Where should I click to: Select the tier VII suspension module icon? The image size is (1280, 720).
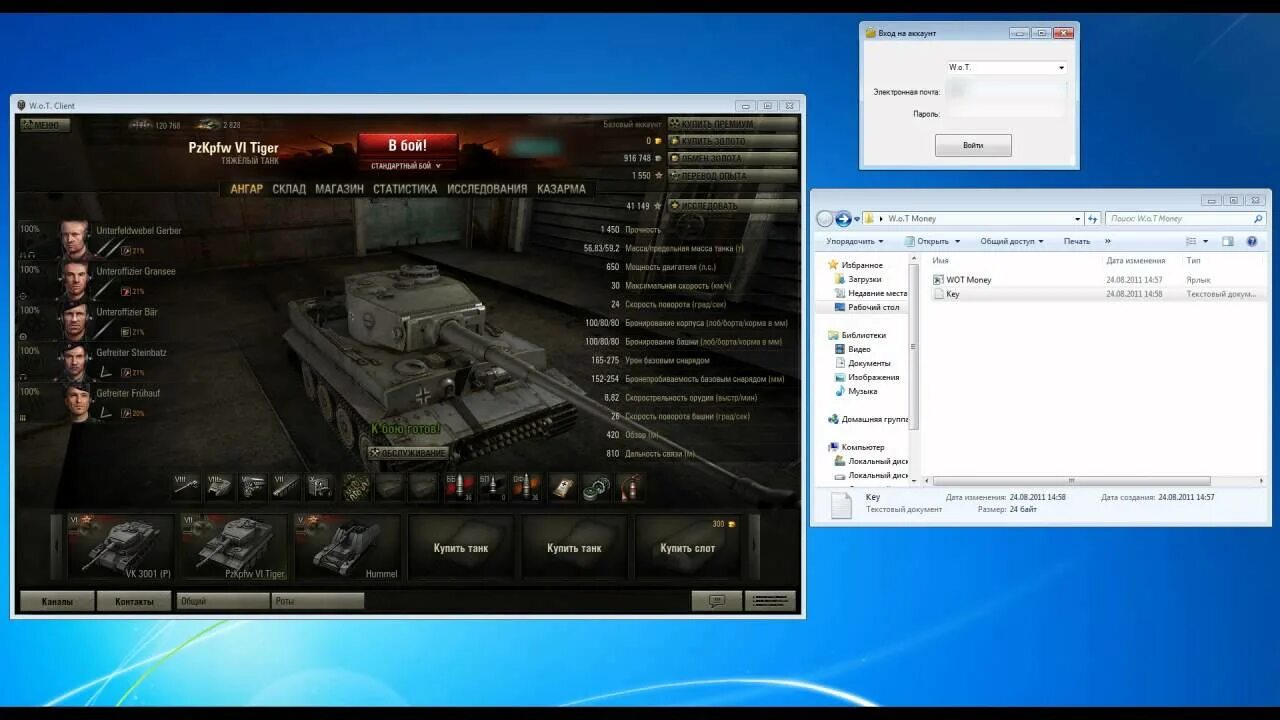pyautogui.click(x=286, y=487)
